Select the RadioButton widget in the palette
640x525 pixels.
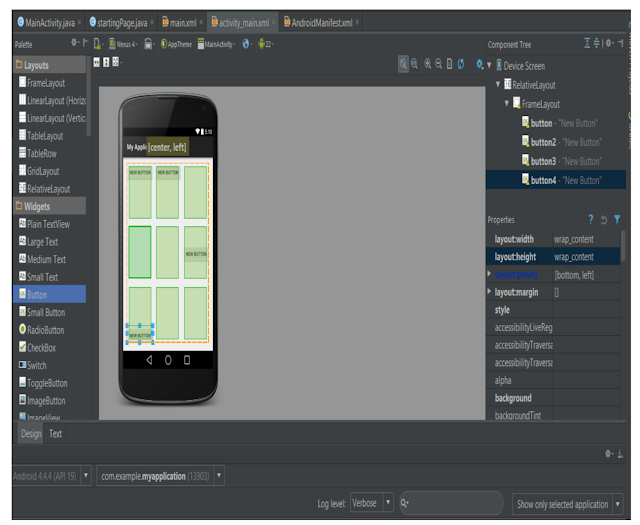(45, 330)
